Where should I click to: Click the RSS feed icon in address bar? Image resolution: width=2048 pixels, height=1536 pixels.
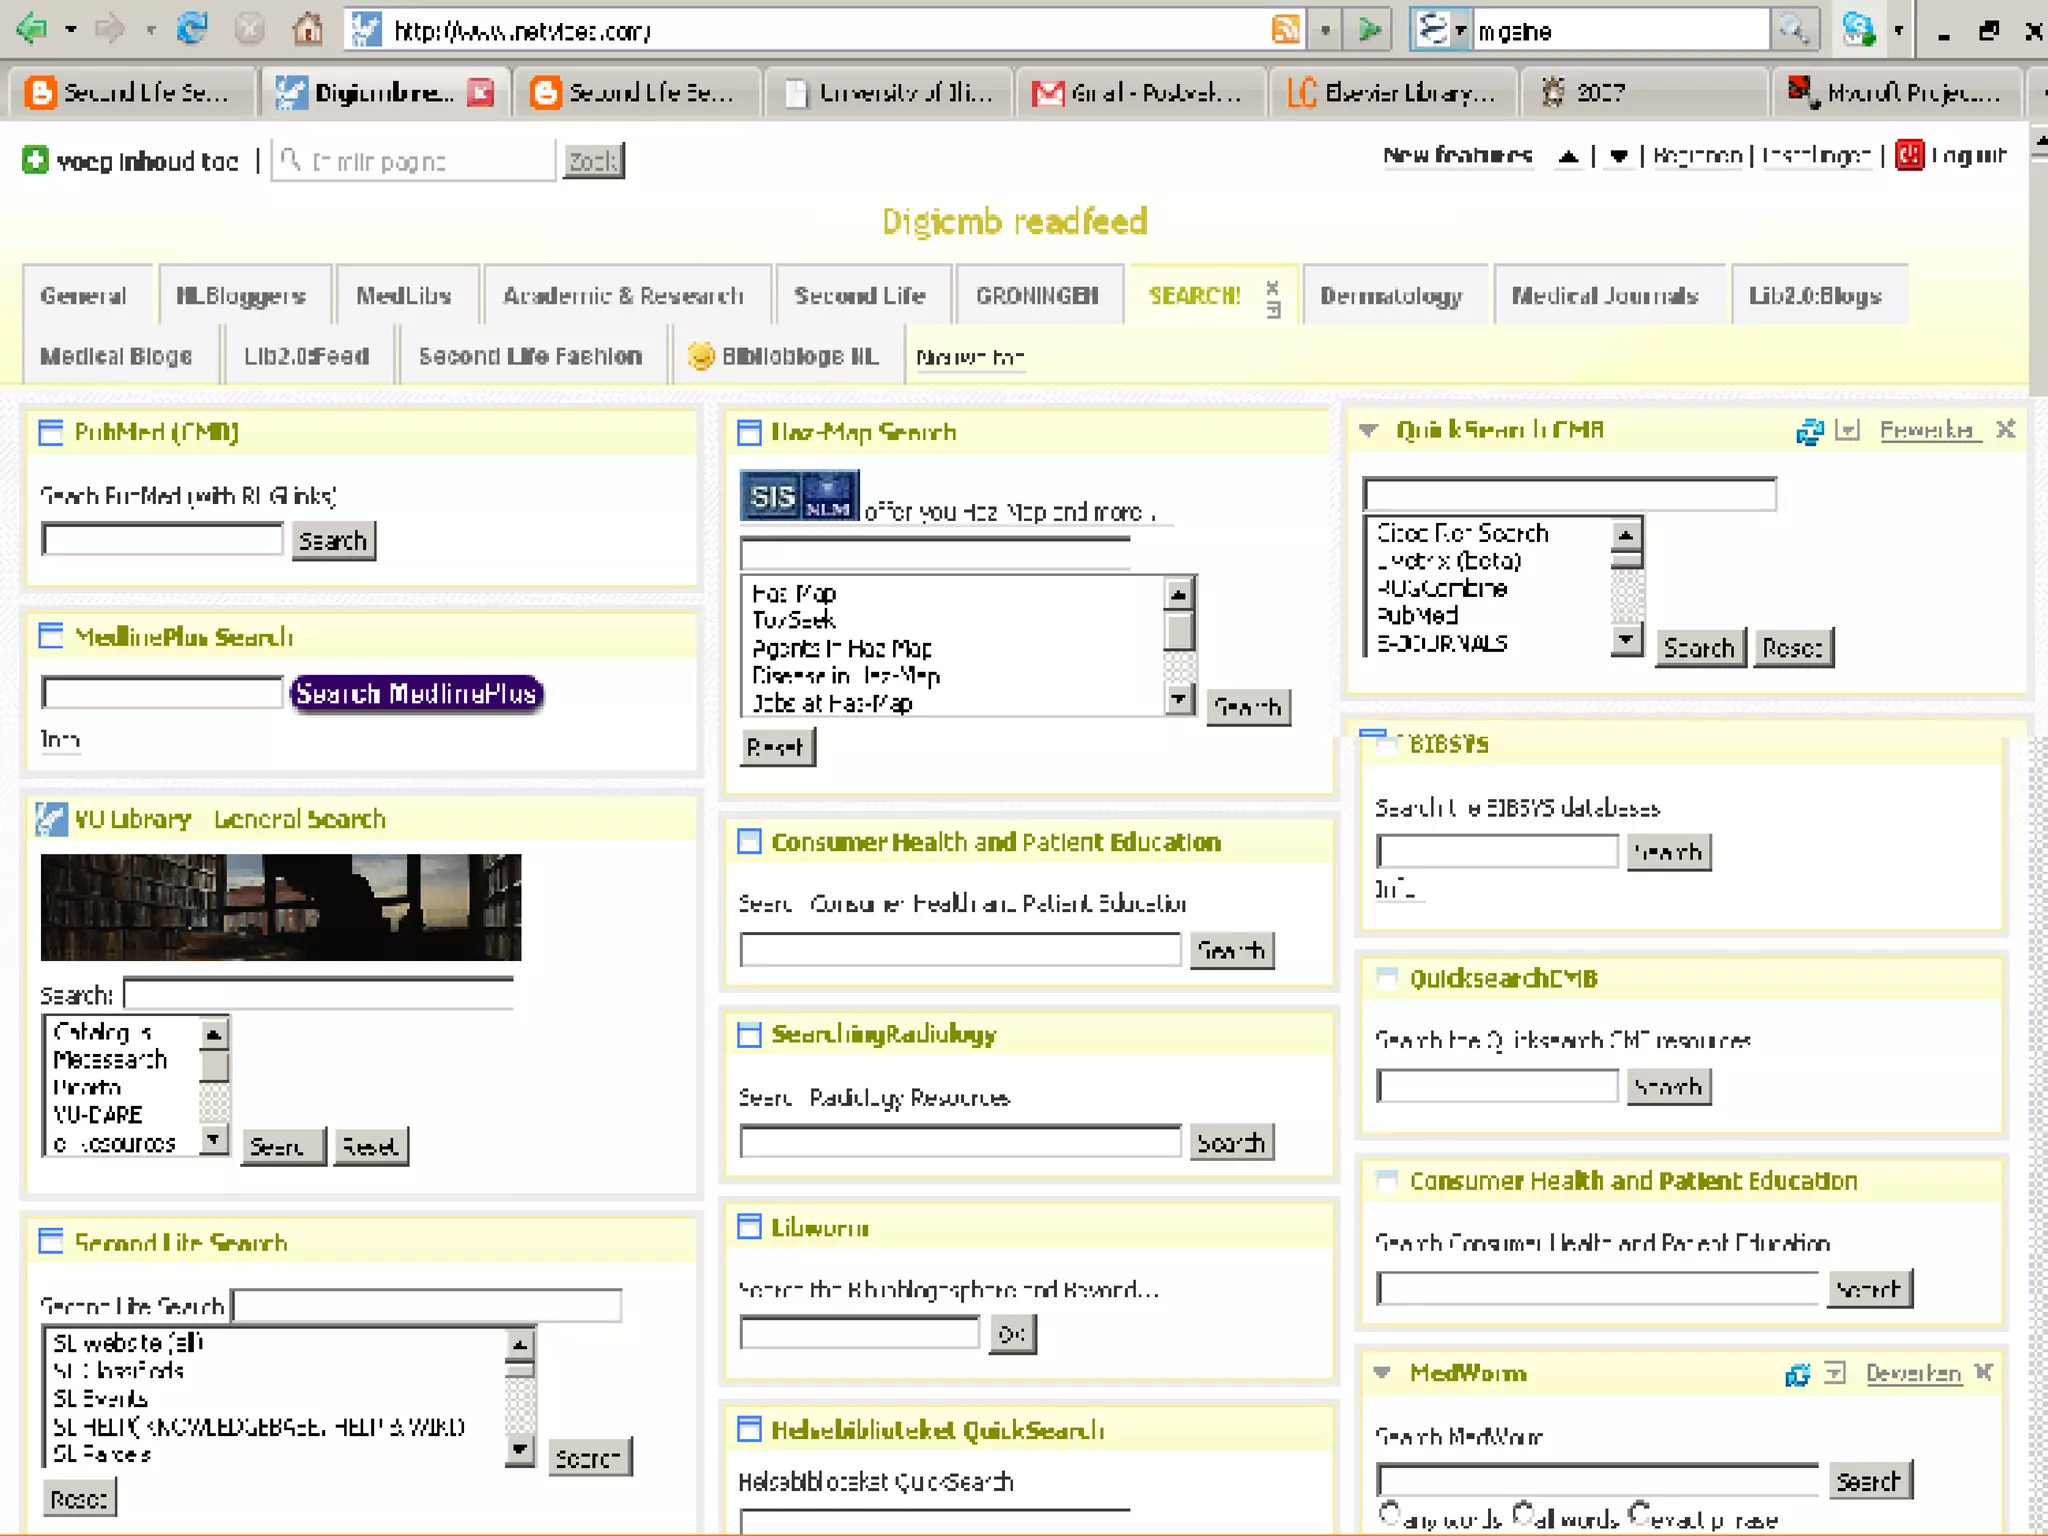1286,30
